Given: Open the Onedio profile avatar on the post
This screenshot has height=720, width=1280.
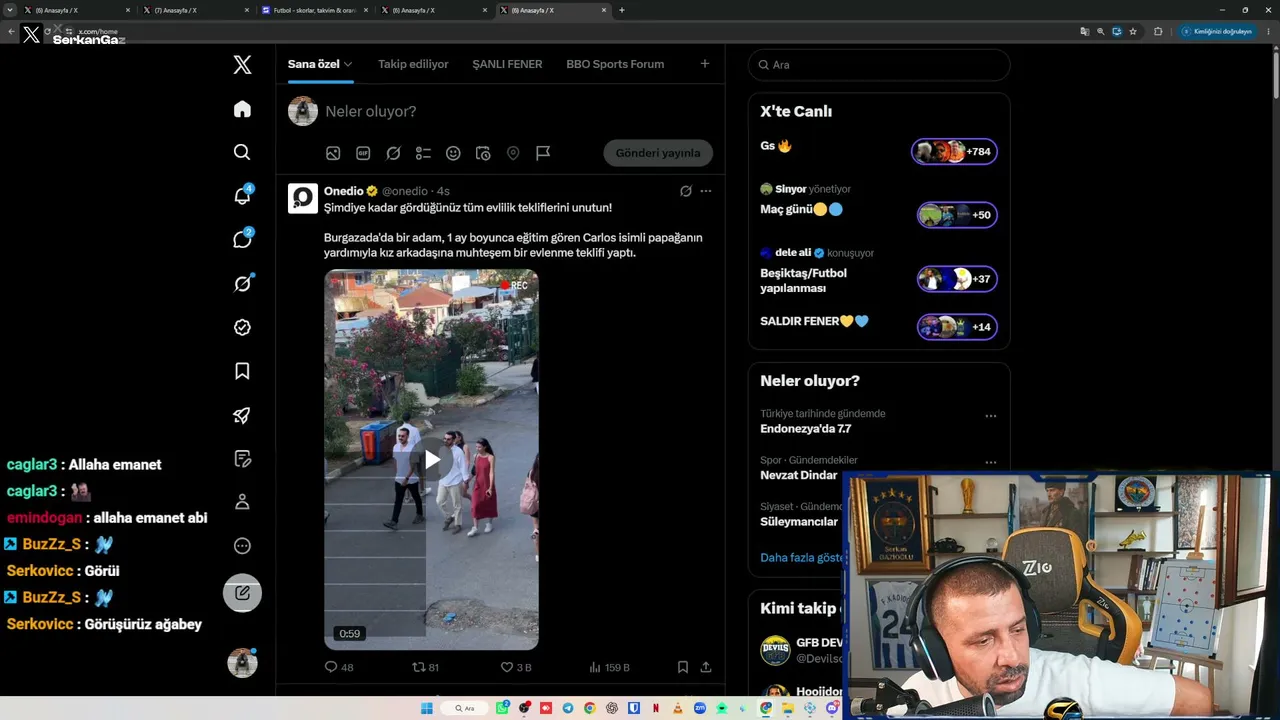Looking at the screenshot, I should (x=303, y=198).
